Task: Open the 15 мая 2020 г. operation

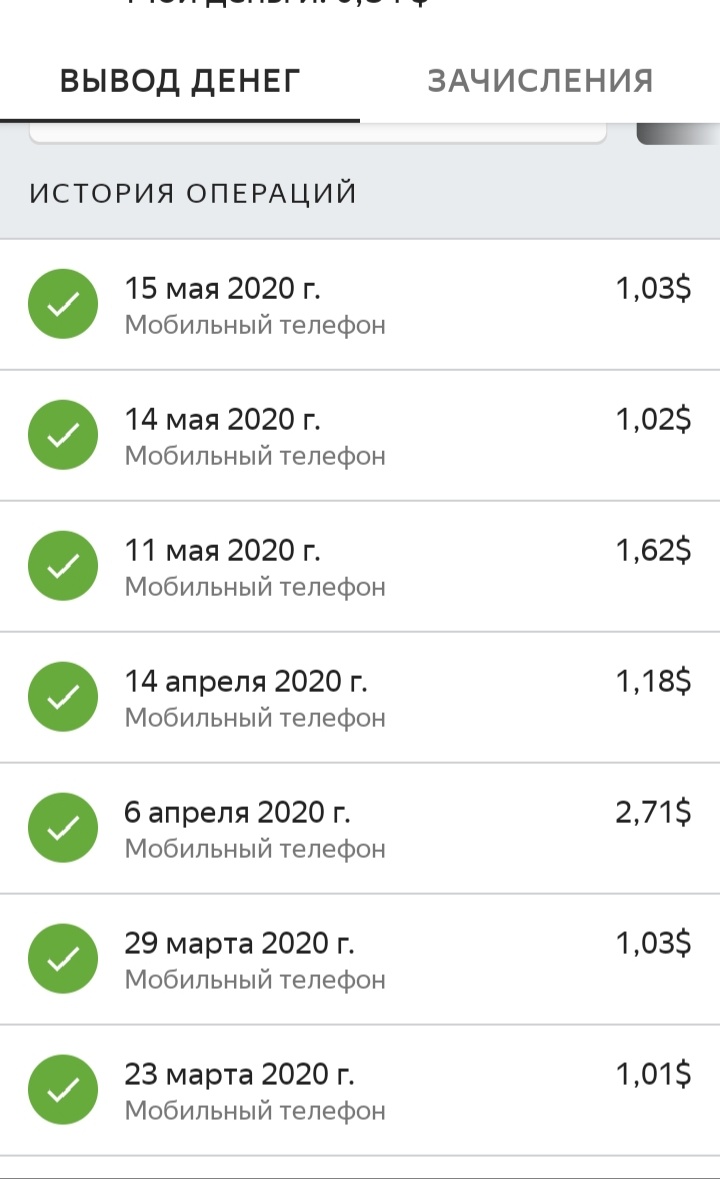Action: (360, 305)
